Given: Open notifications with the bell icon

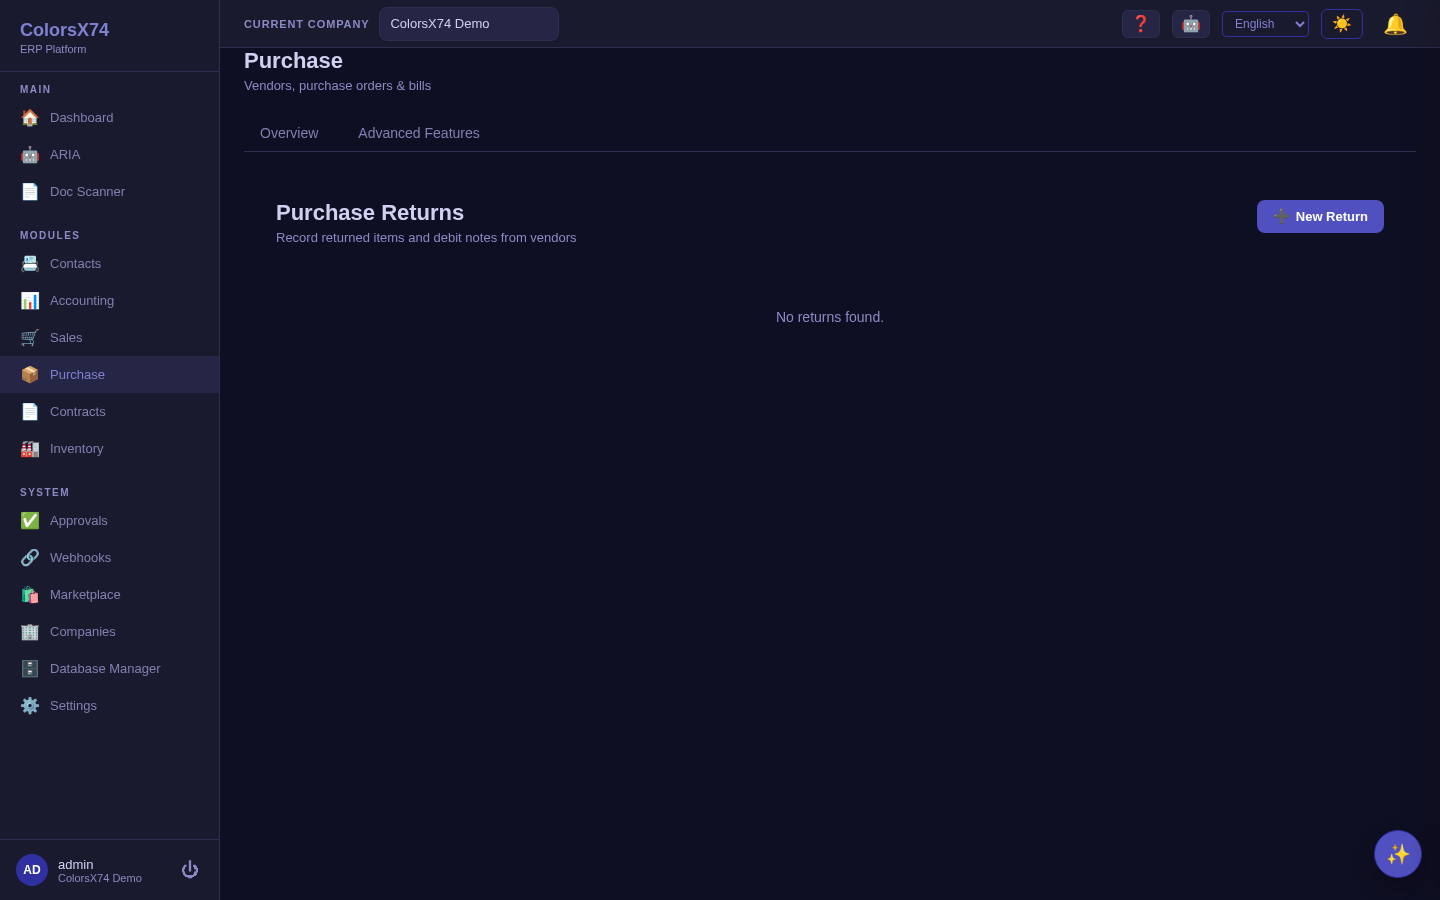Looking at the screenshot, I should point(1395,24).
